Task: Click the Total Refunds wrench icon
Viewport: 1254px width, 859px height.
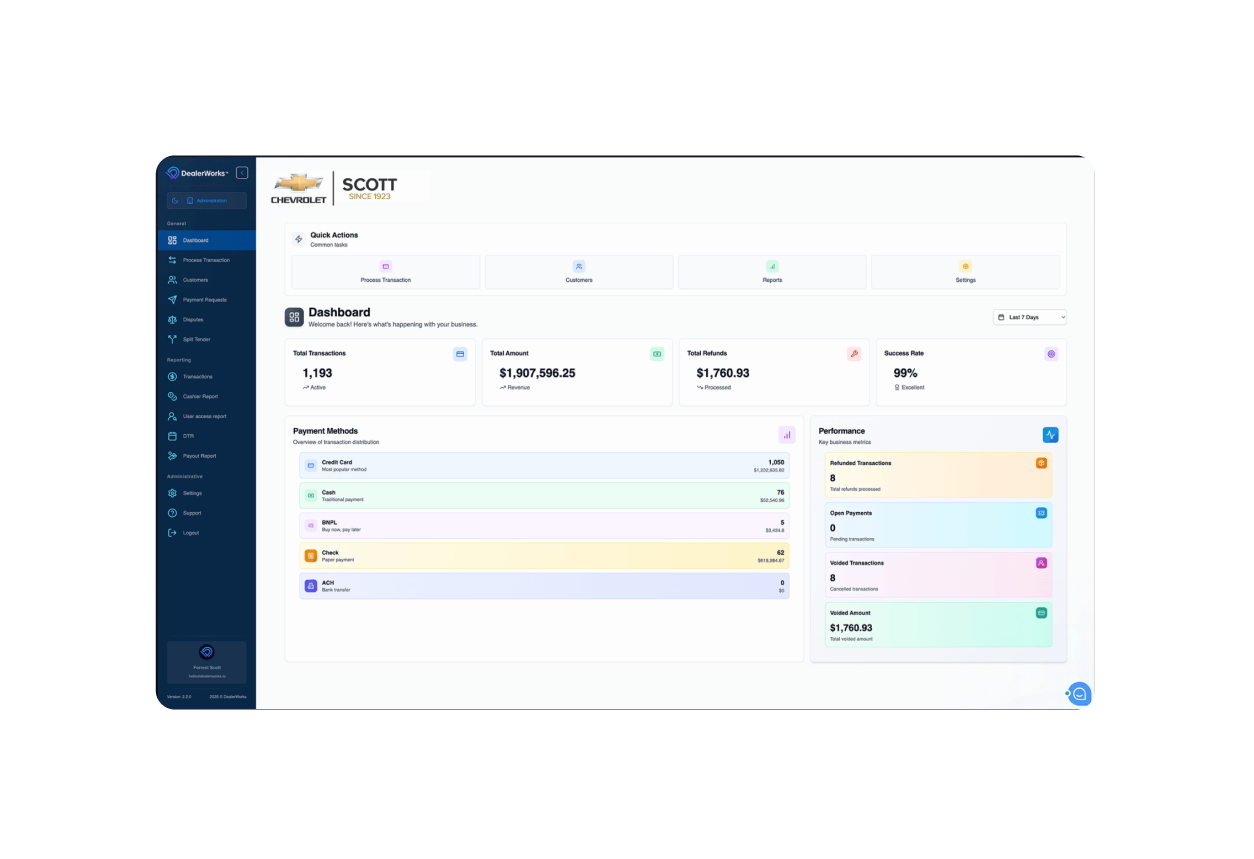Action: [x=854, y=354]
